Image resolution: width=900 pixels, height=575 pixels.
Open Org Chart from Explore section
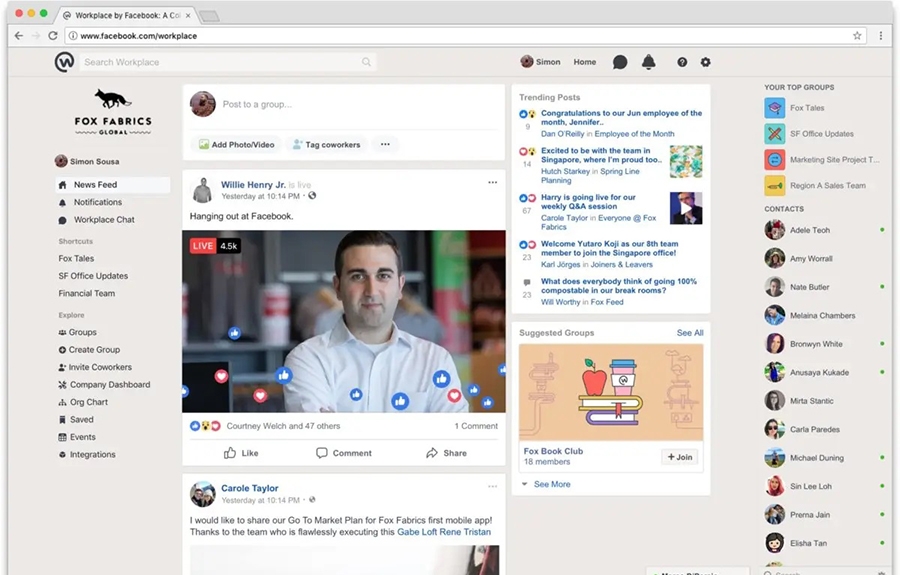(x=89, y=402)
